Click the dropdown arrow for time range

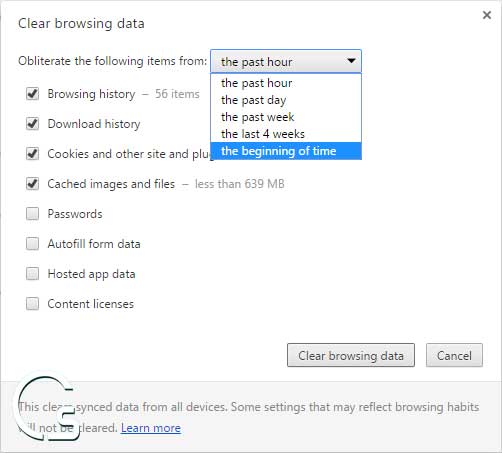[351, 61]
